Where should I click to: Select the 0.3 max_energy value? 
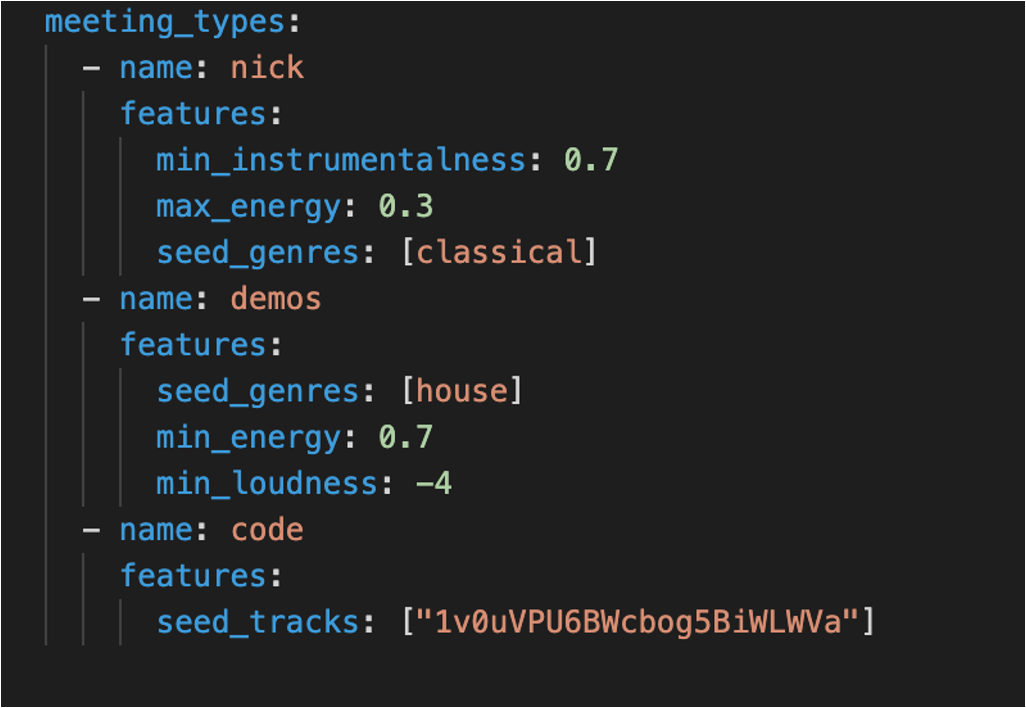click(406, 207)
